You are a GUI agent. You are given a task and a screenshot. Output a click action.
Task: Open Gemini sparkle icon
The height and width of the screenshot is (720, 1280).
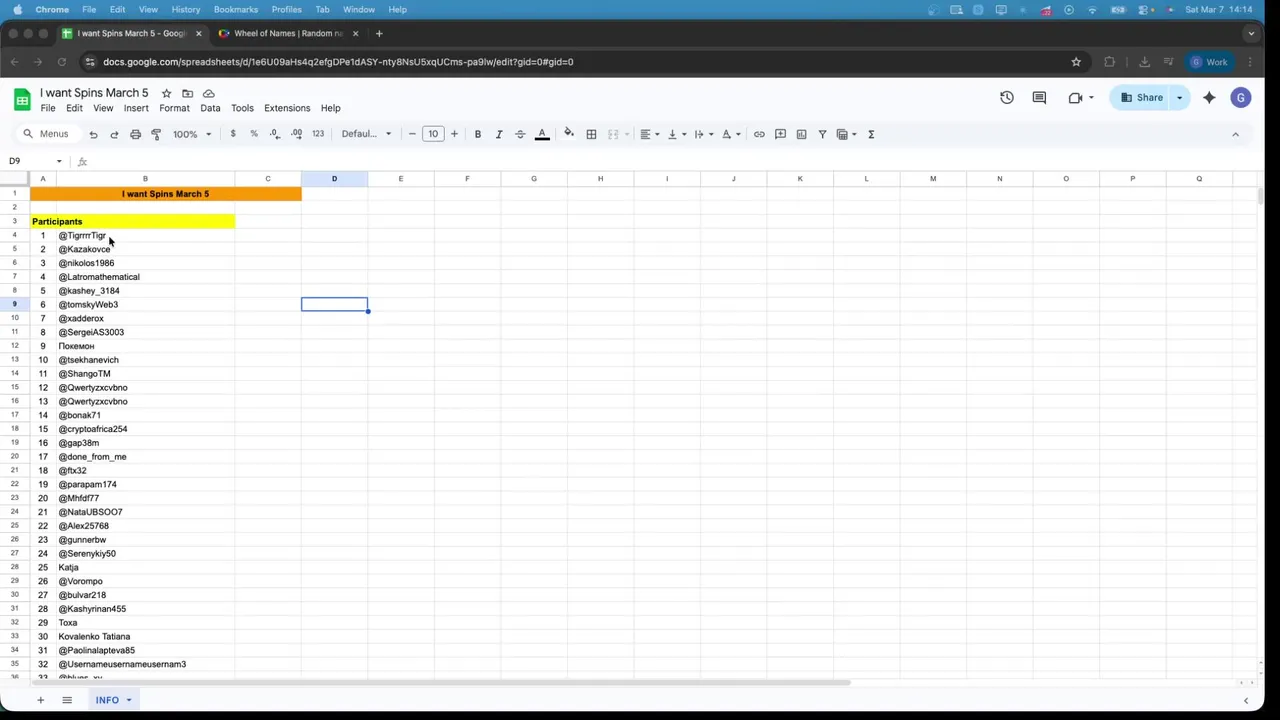(x=1209, y=97)
